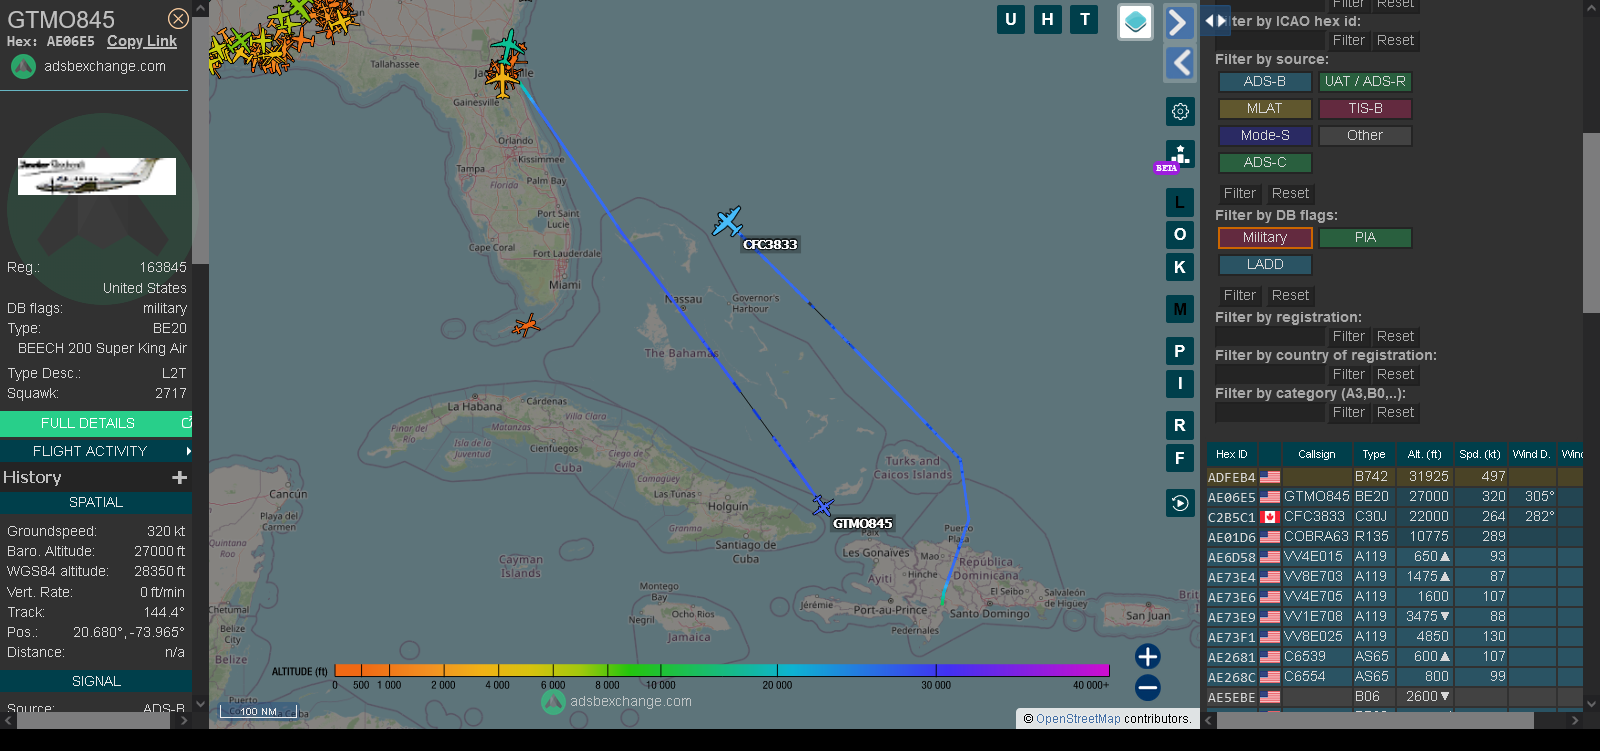
Task: Click the F map option button
Action: [x=1180, y=458]
